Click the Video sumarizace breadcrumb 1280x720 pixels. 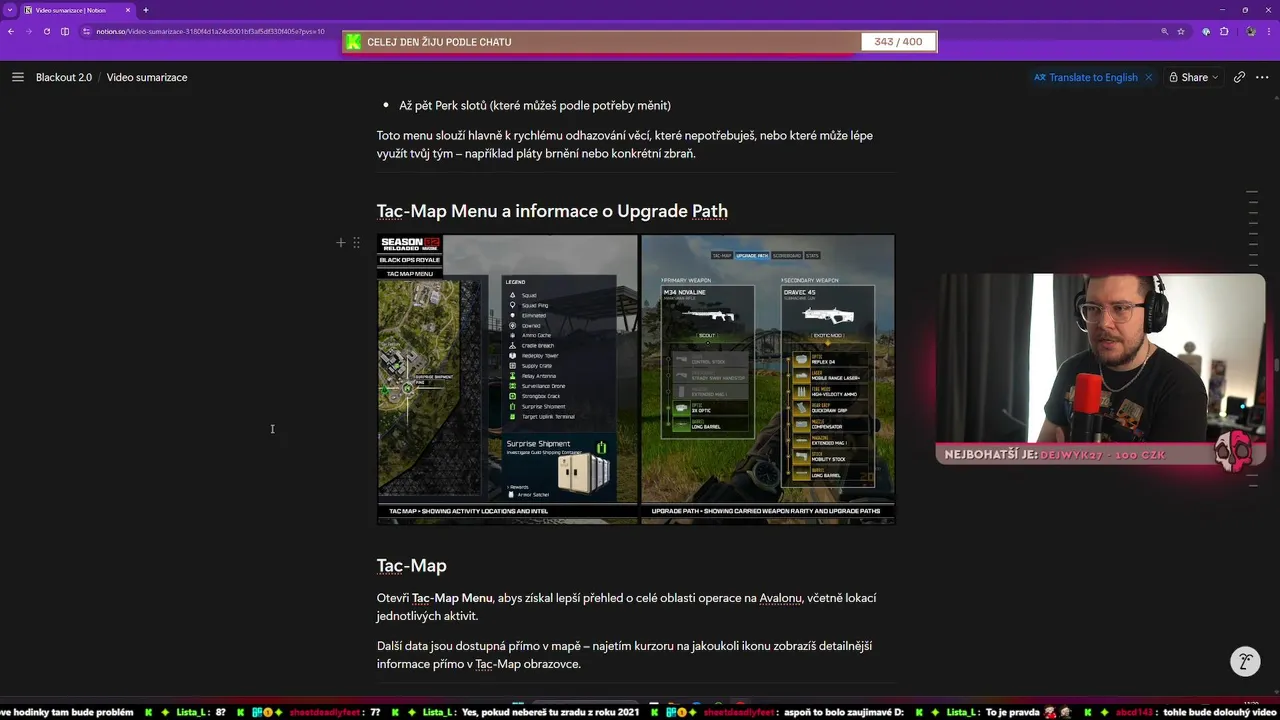[147, 77]
